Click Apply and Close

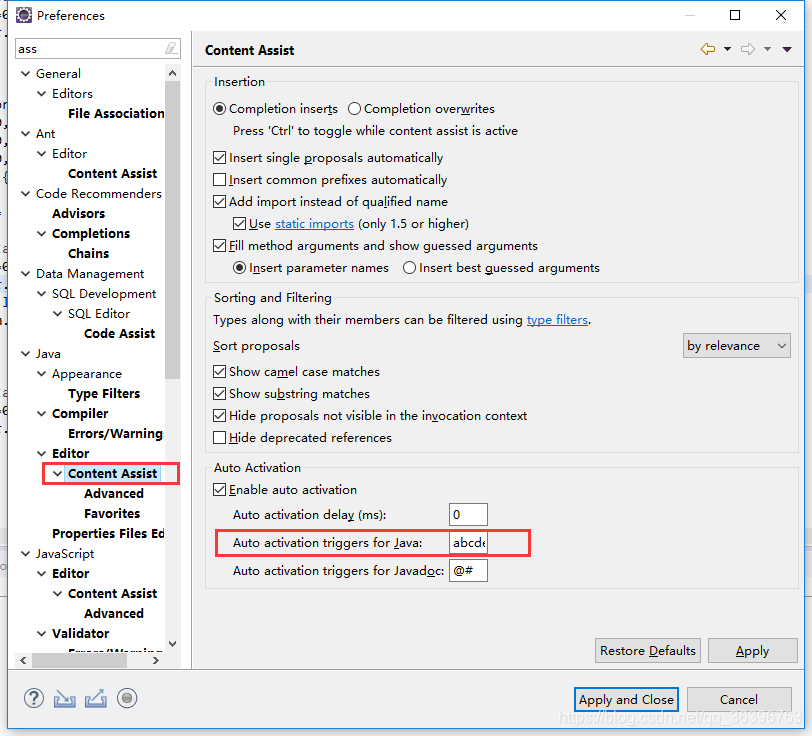(626, 700)
